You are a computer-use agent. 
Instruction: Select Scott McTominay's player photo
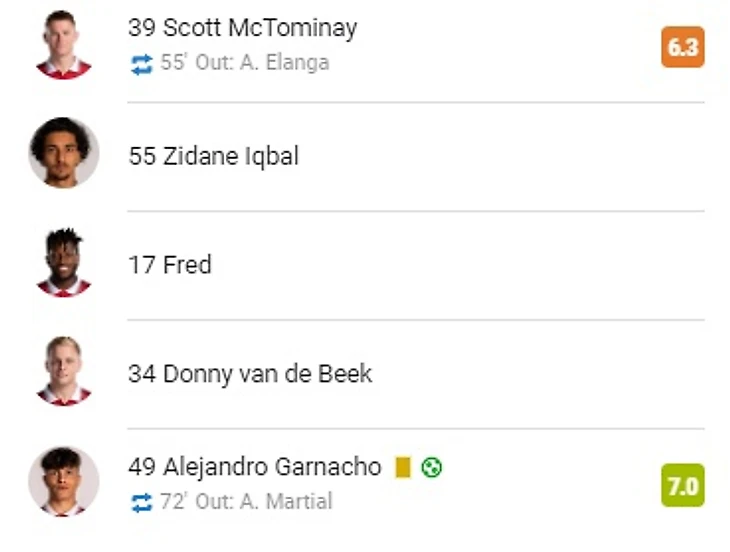63,45
